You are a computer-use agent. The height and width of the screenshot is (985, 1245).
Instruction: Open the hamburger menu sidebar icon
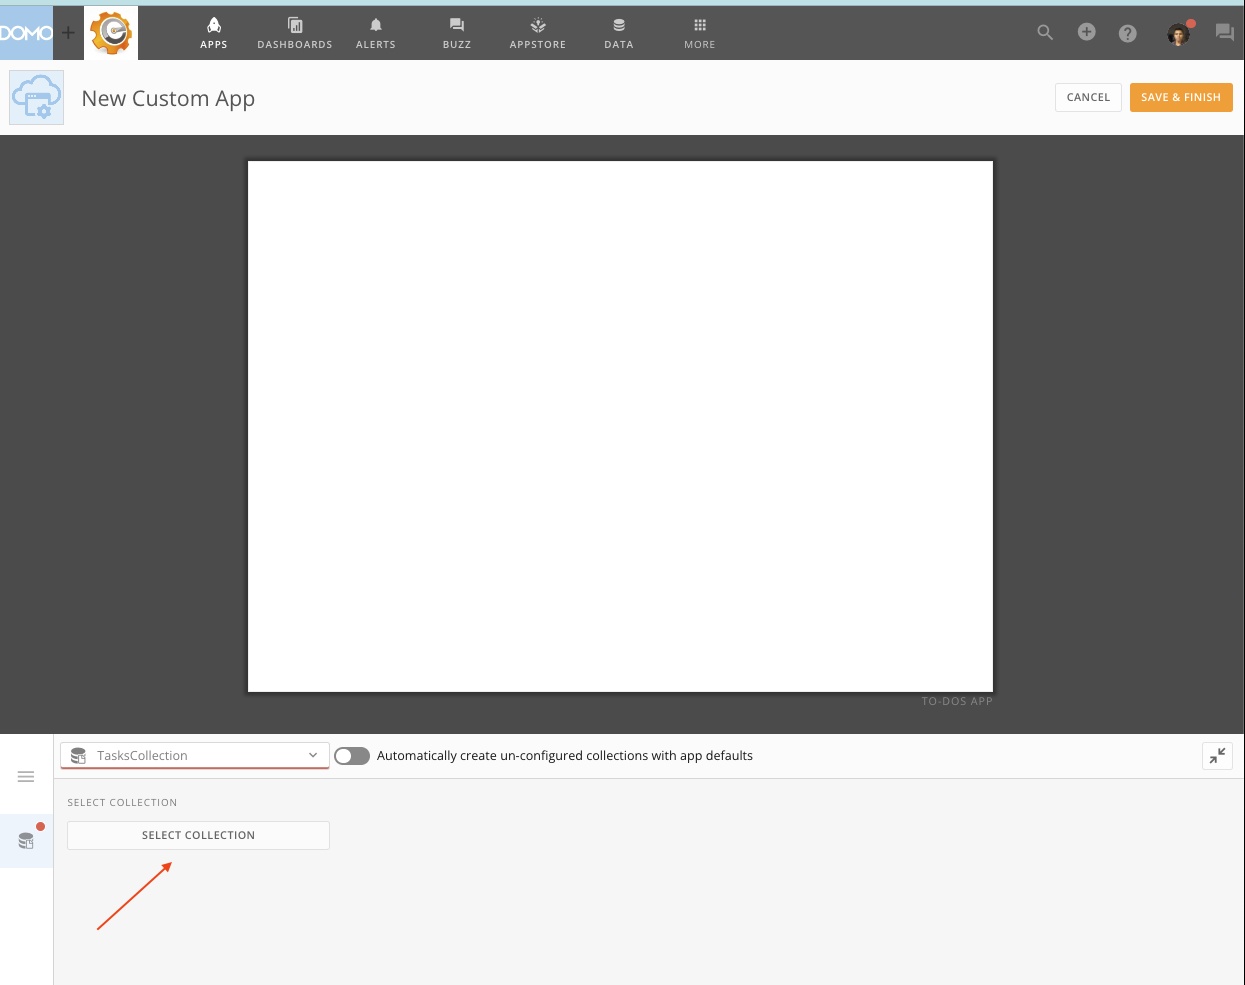(x=26, y=777)
